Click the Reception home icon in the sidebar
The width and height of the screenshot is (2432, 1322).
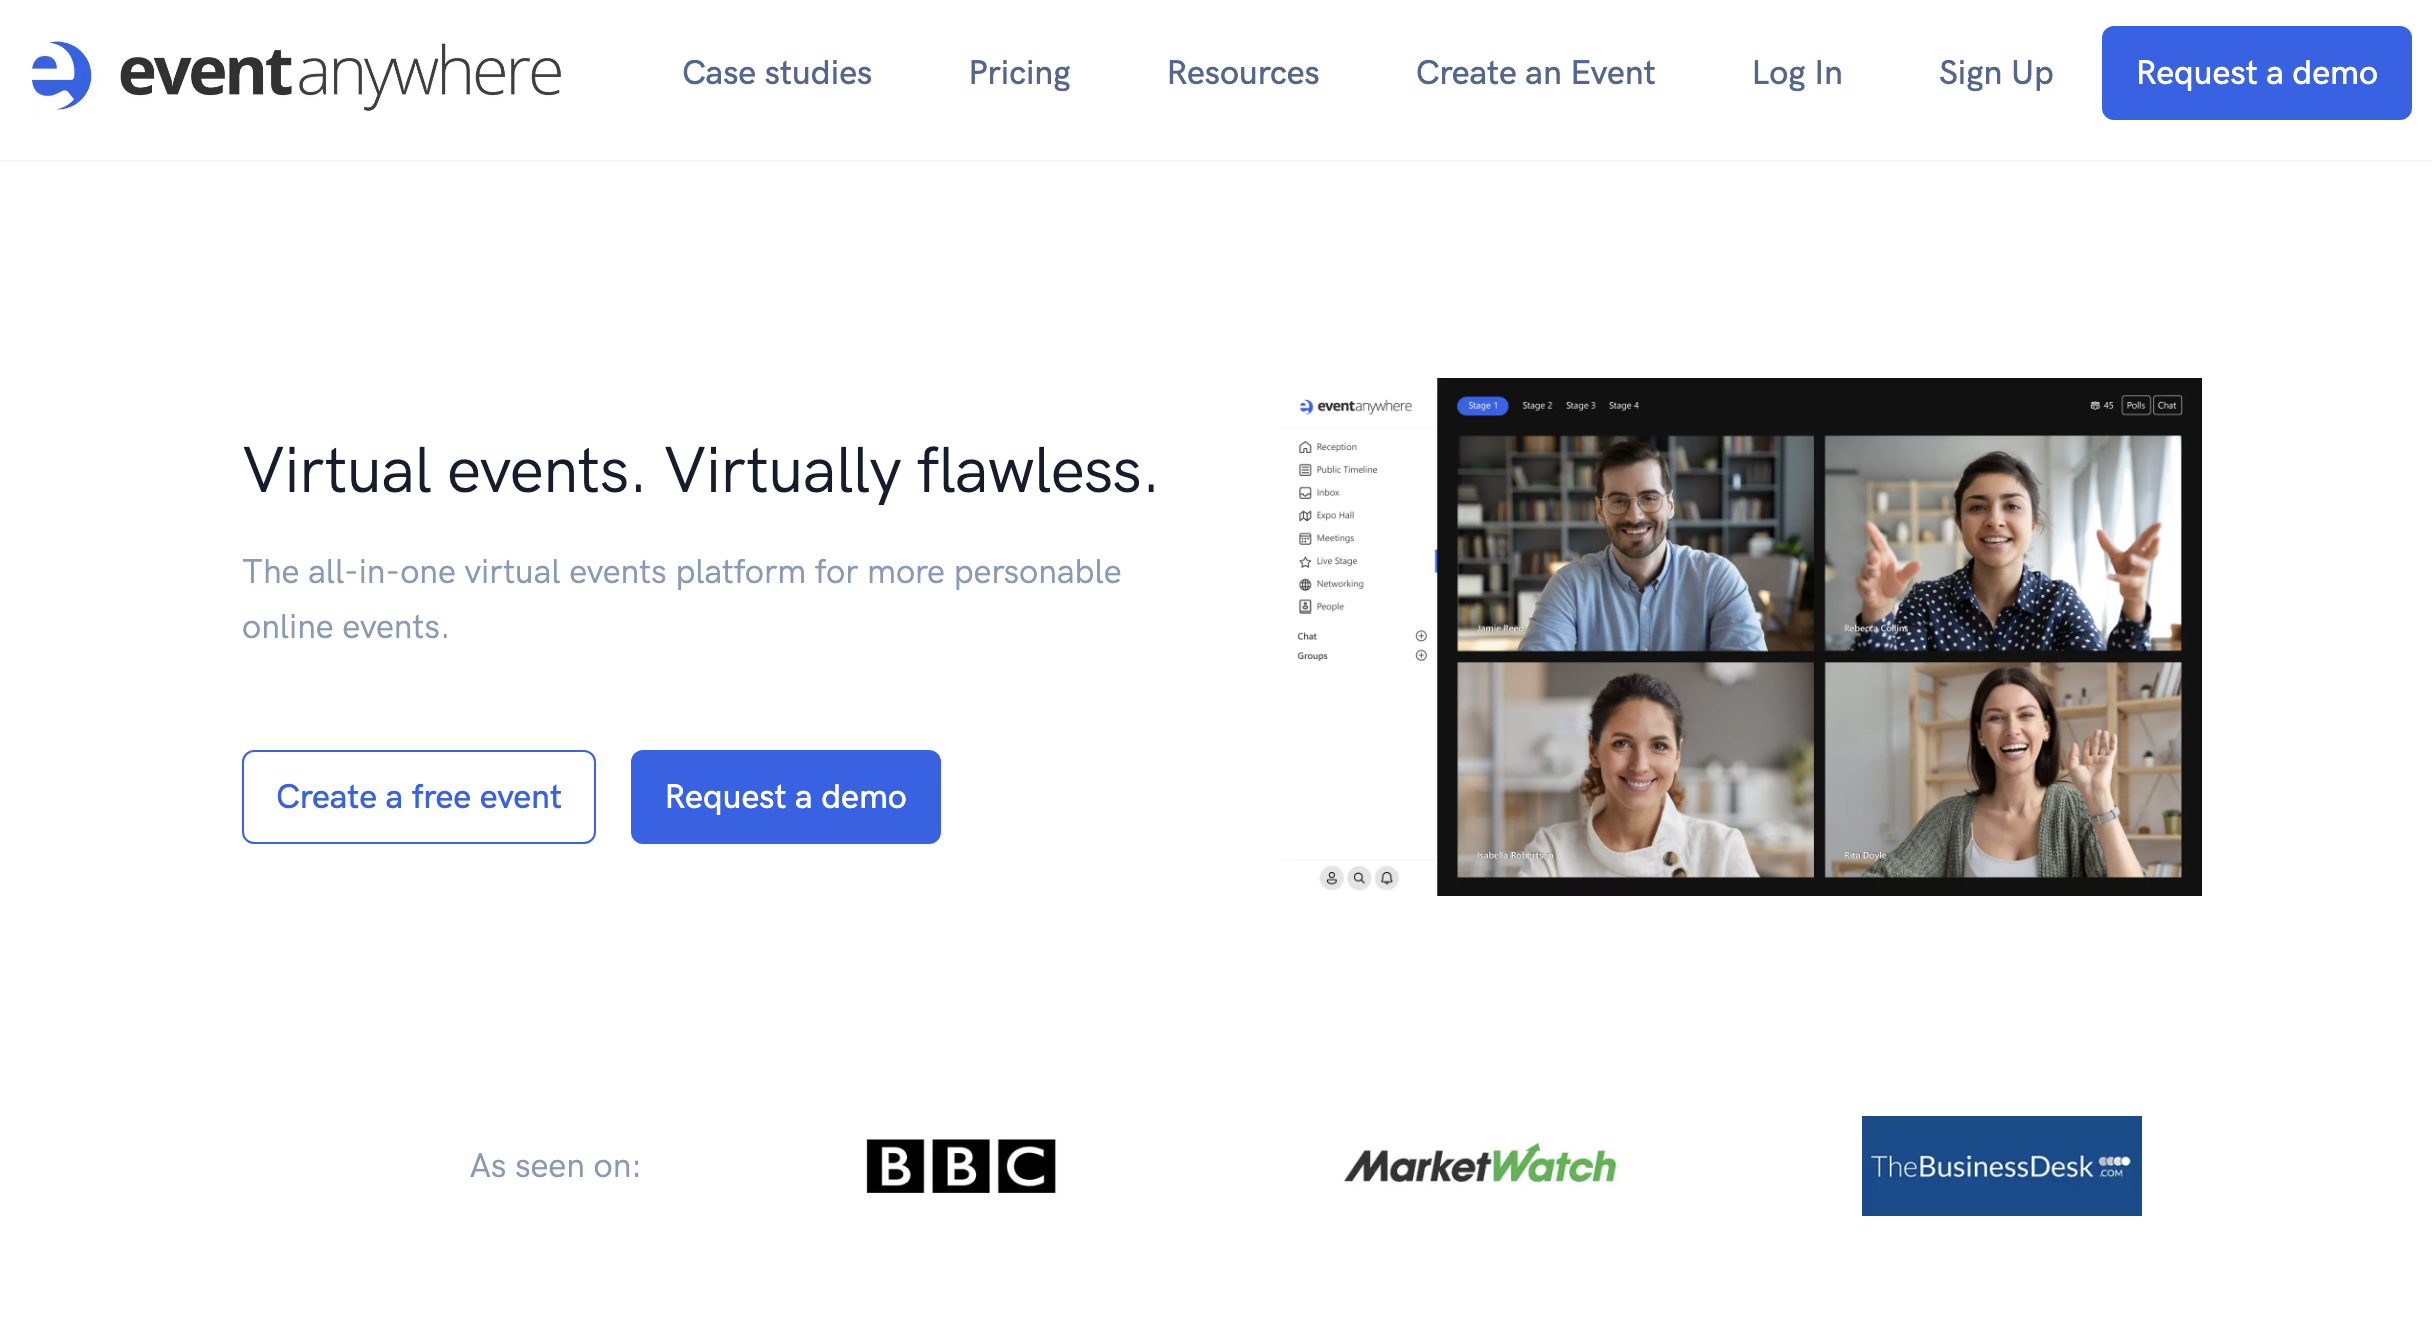(x=1305, y=447)
